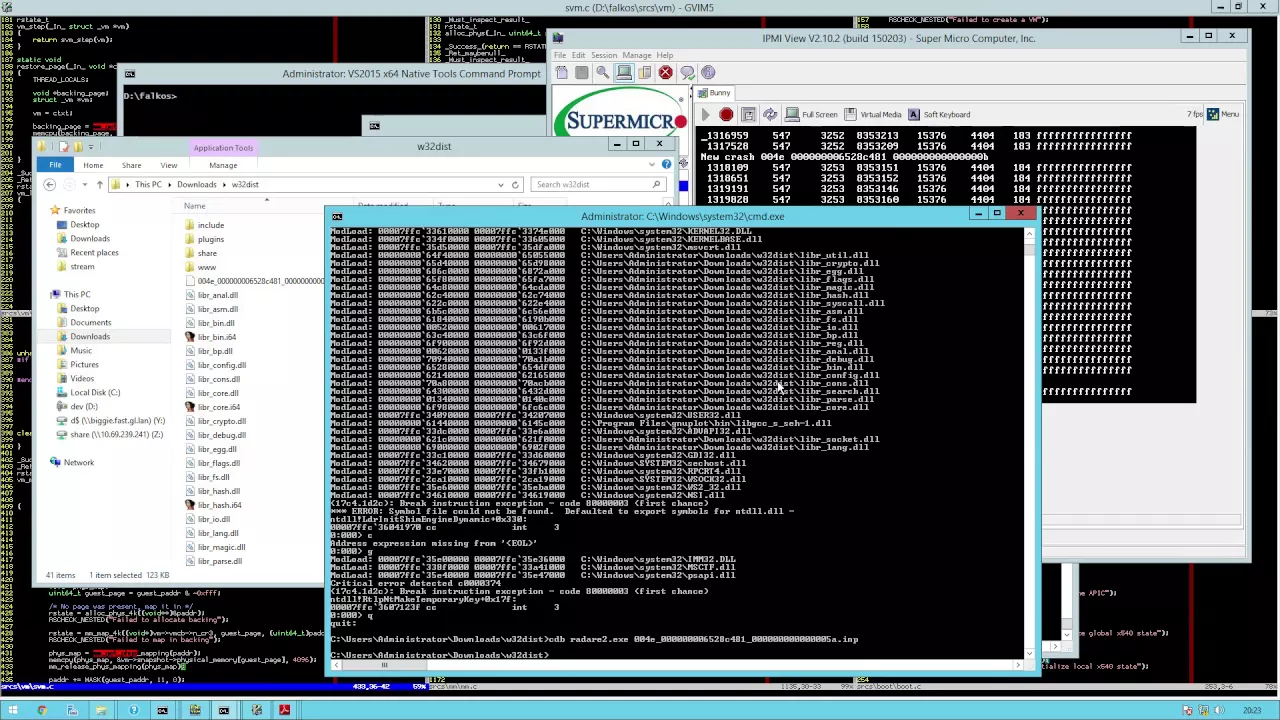The height and width of the screenshot is (720, 1280).
Task: Click the info icon in IPMI View toolbar
Action: [x=708, y=72]
